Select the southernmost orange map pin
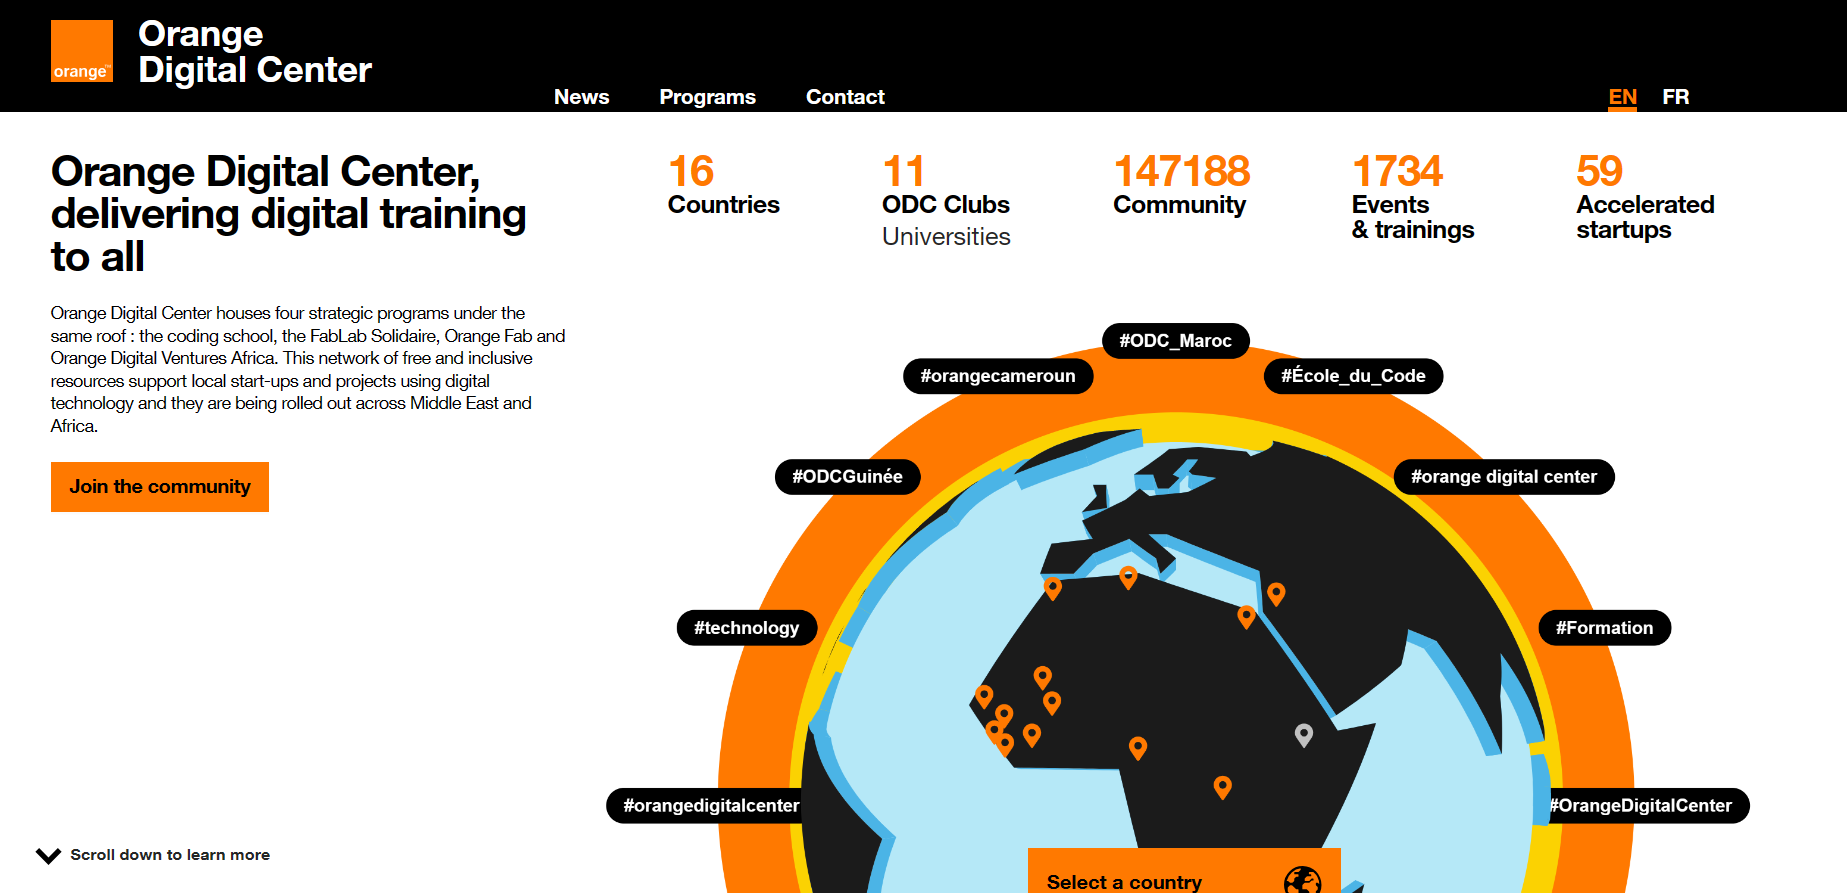 1222,787
